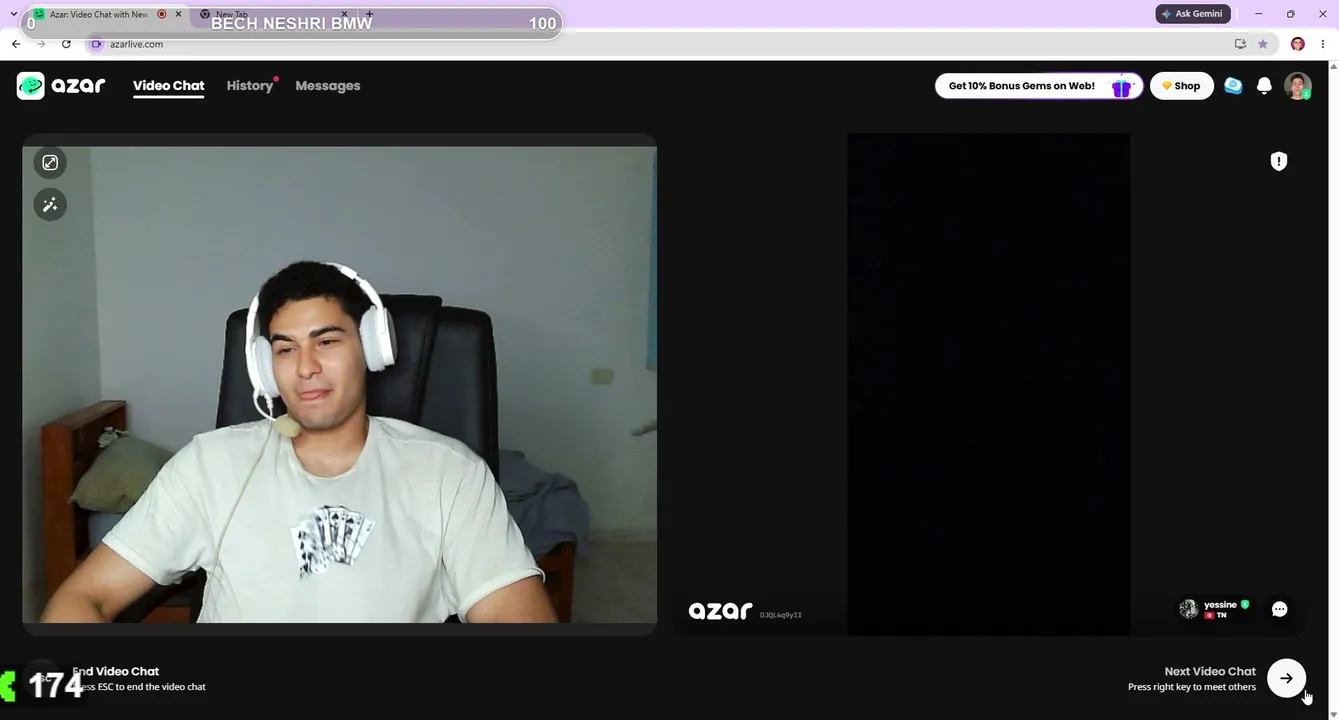Screen dimensions: 1339x720
Task: Click the dark remote video feed
Action: tap(989, 384)
